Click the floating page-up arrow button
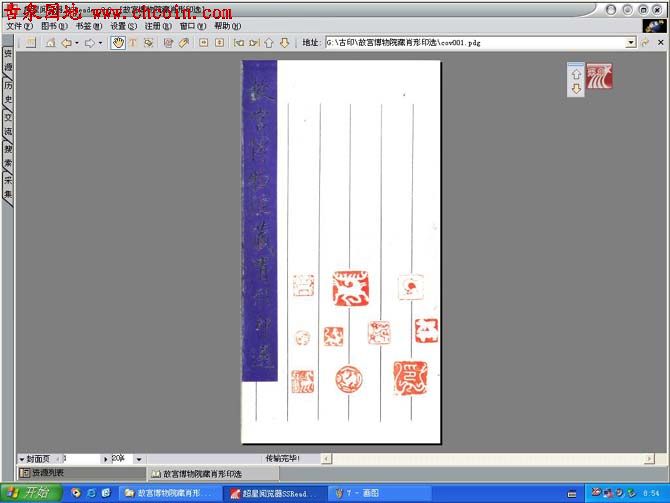670x503 pixels. (x=576, y=74)
